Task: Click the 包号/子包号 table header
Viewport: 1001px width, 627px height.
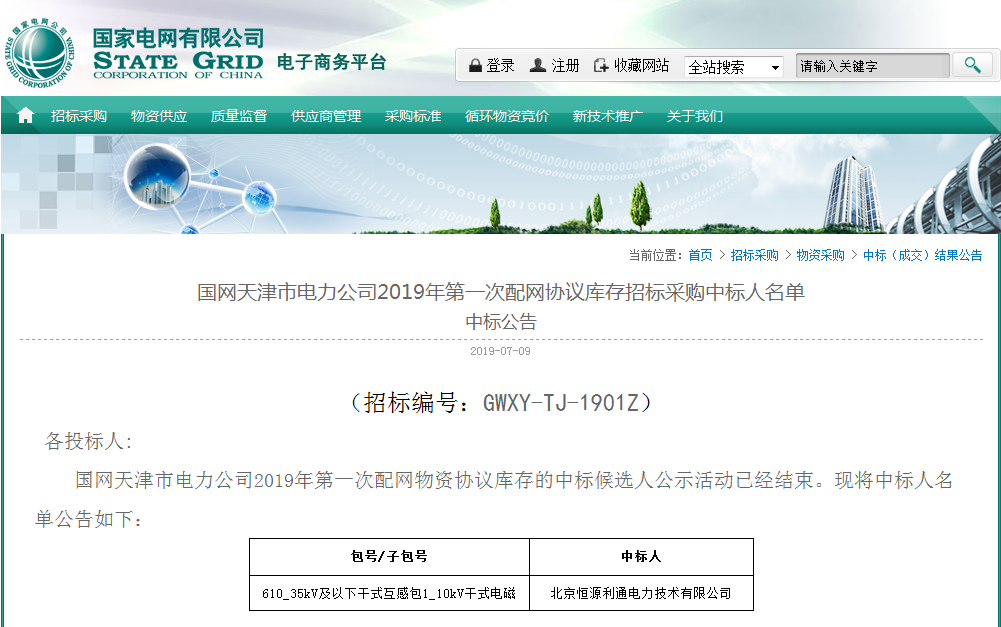Action: 389,557
